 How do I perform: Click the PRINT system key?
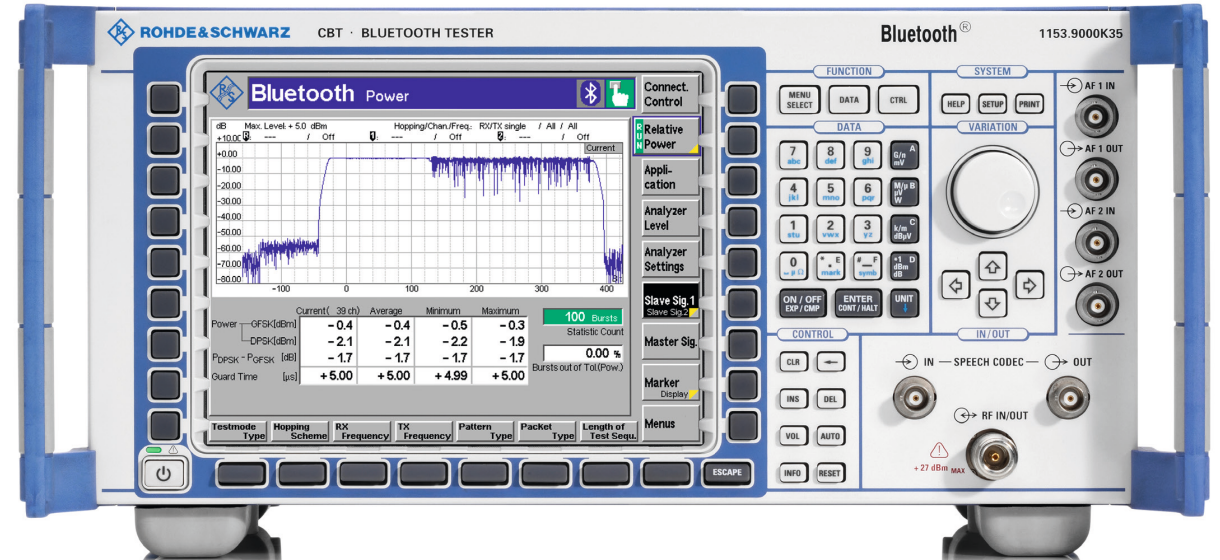(1028, 104)
